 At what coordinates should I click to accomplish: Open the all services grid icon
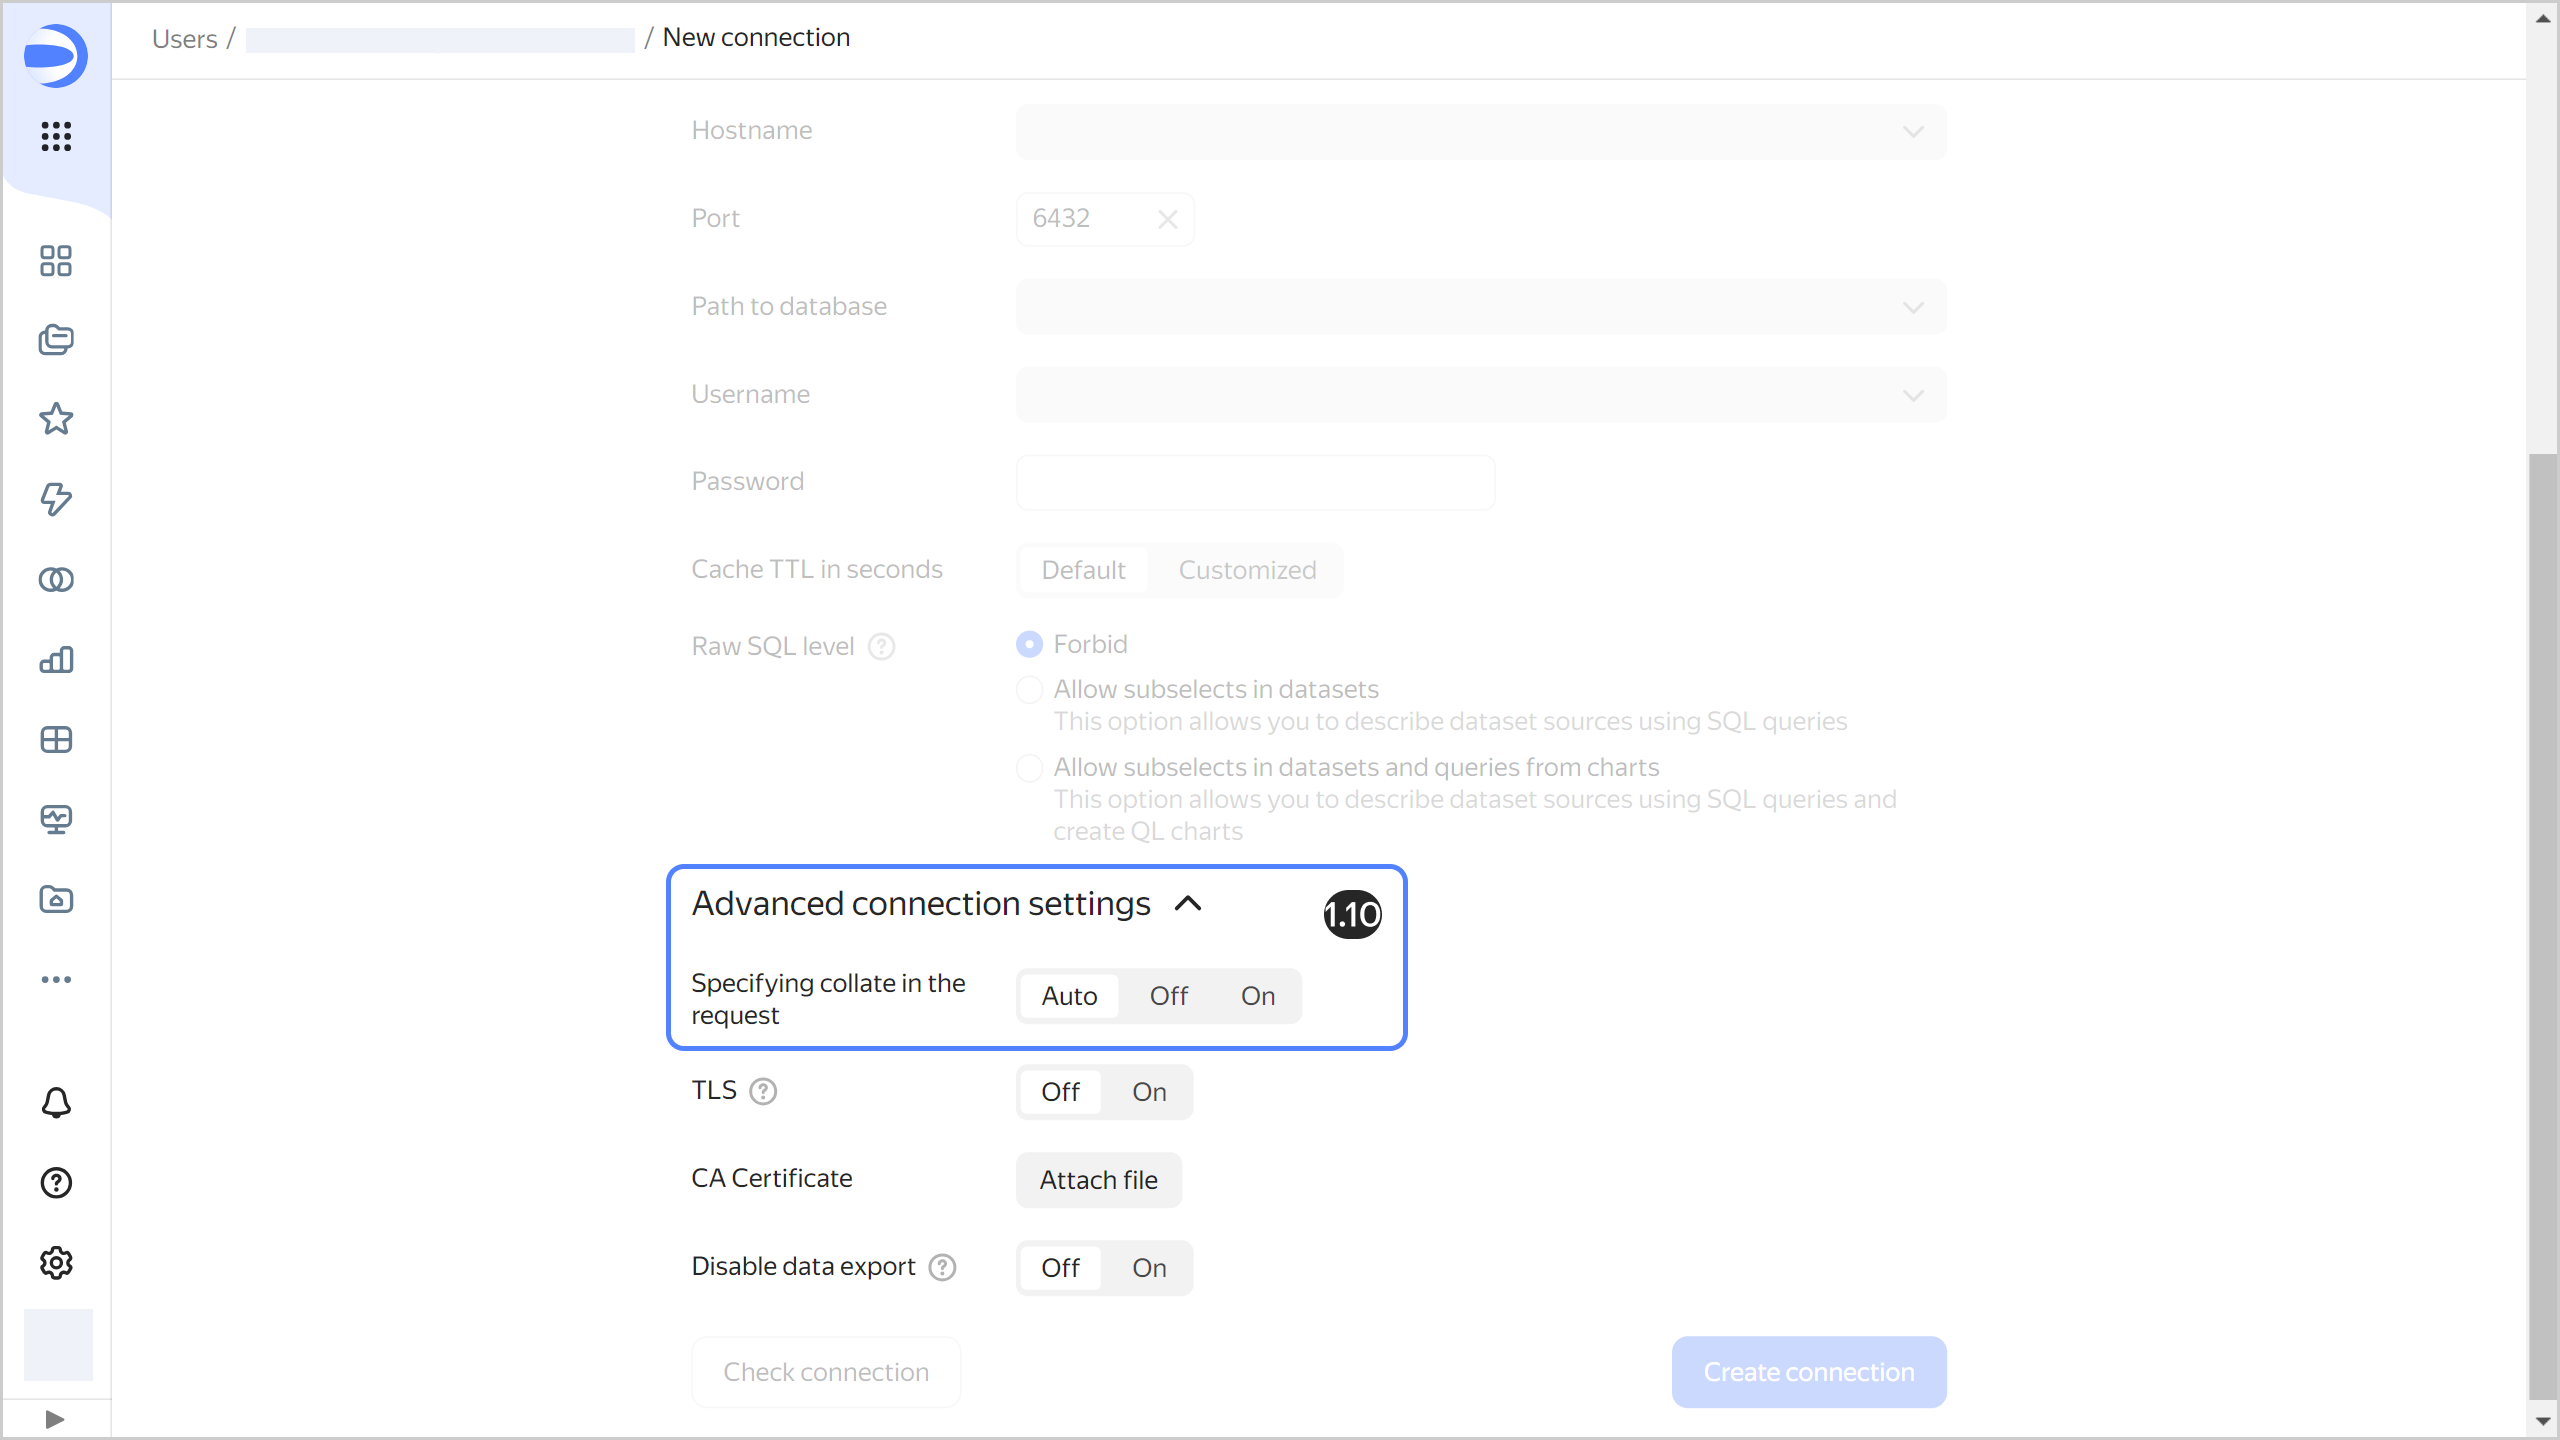coord(56,136)
